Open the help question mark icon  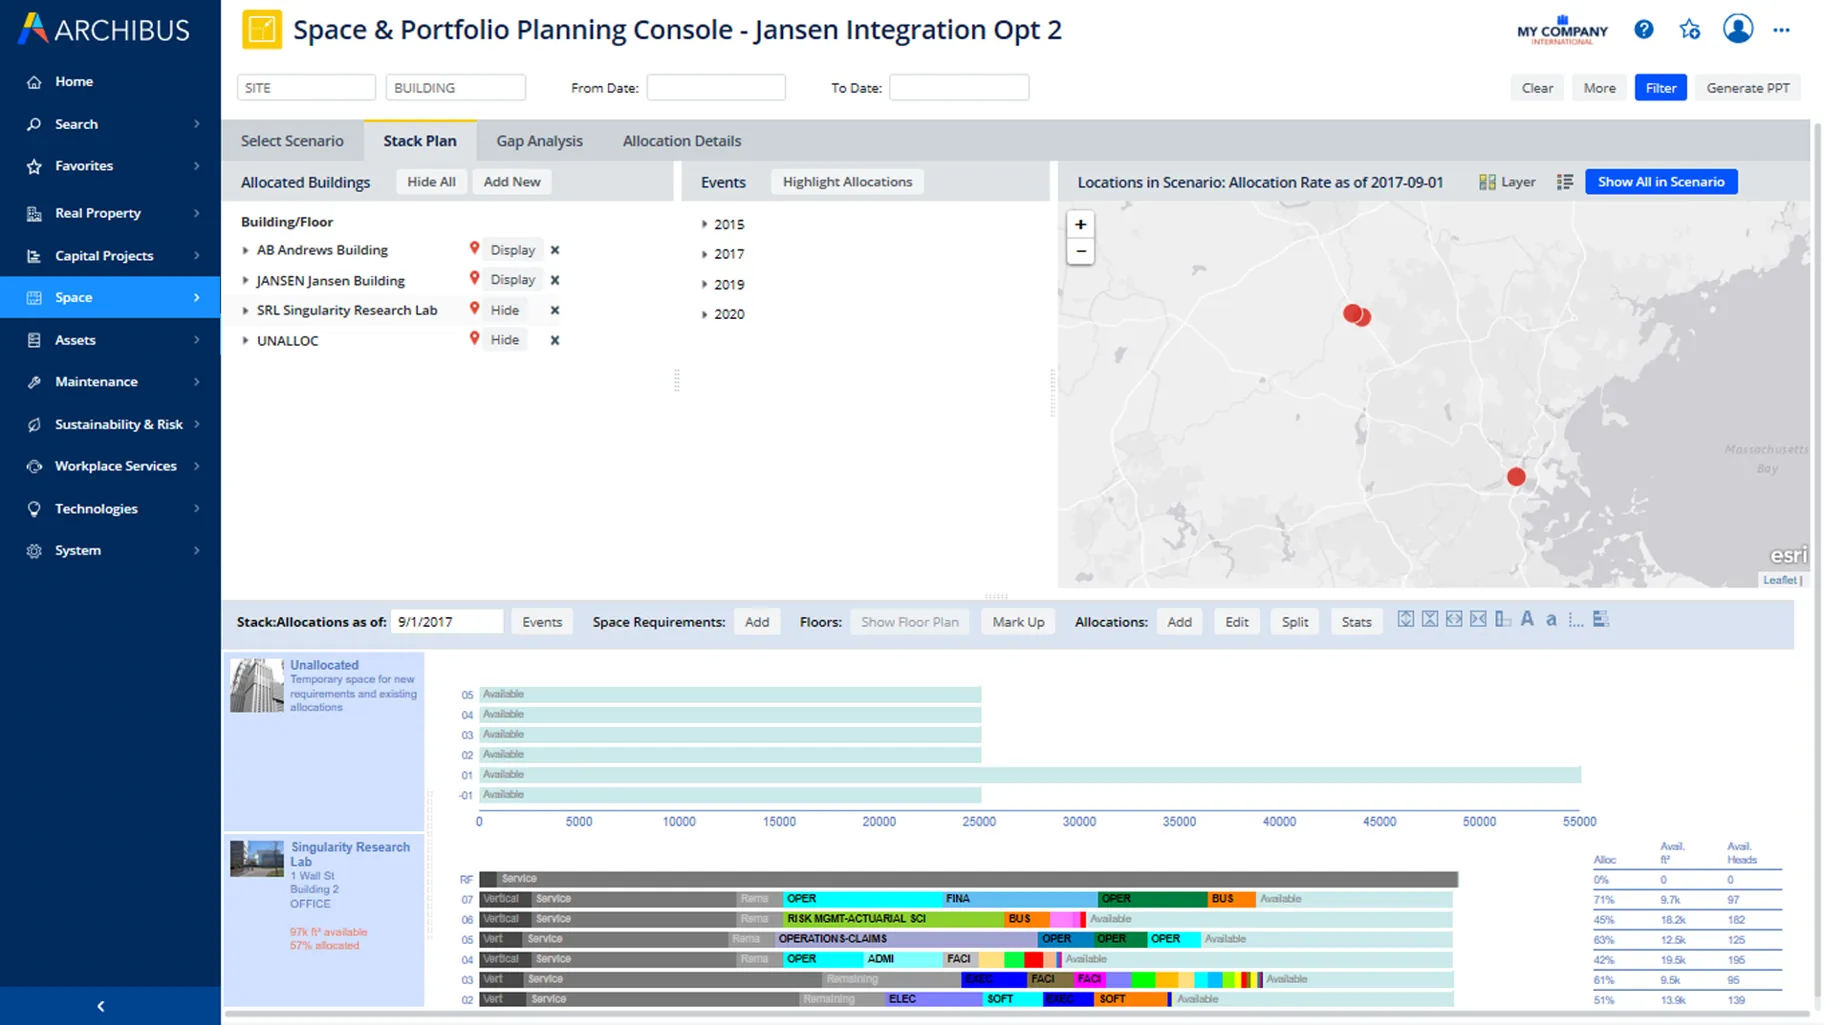[x=1643, y=30]
